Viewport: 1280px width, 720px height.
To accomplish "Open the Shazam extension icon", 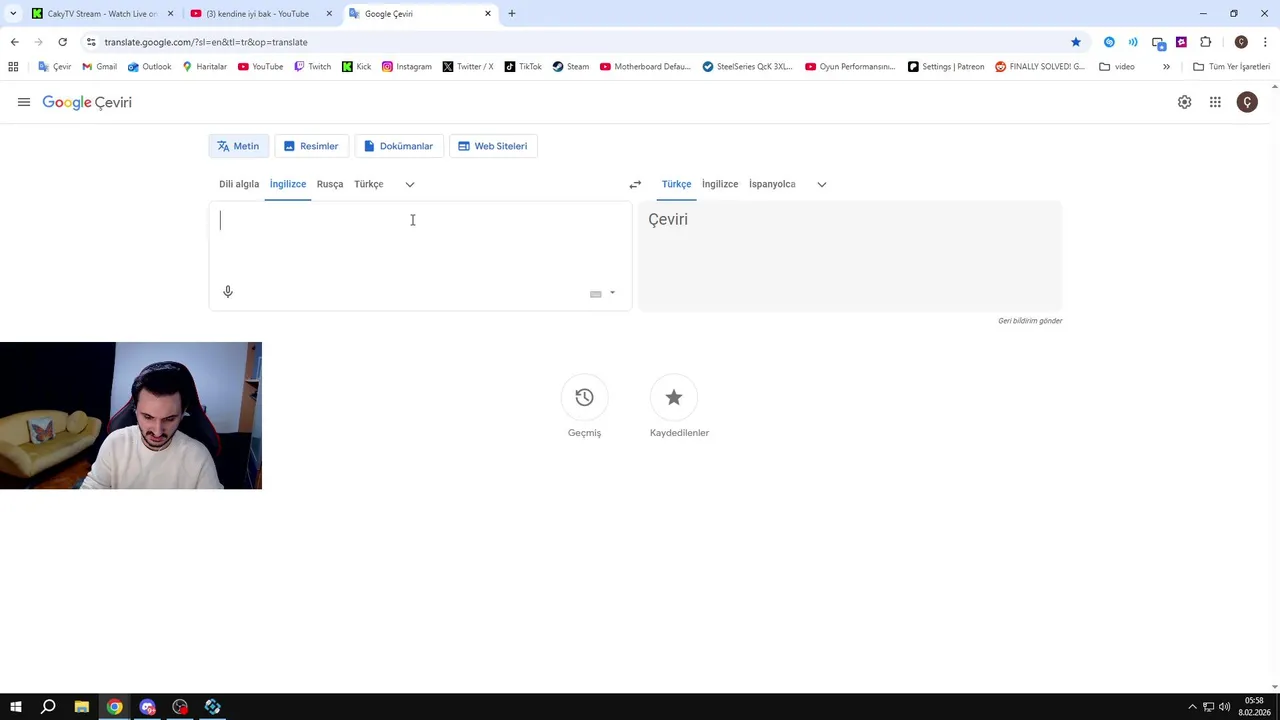I will 1109,42.
